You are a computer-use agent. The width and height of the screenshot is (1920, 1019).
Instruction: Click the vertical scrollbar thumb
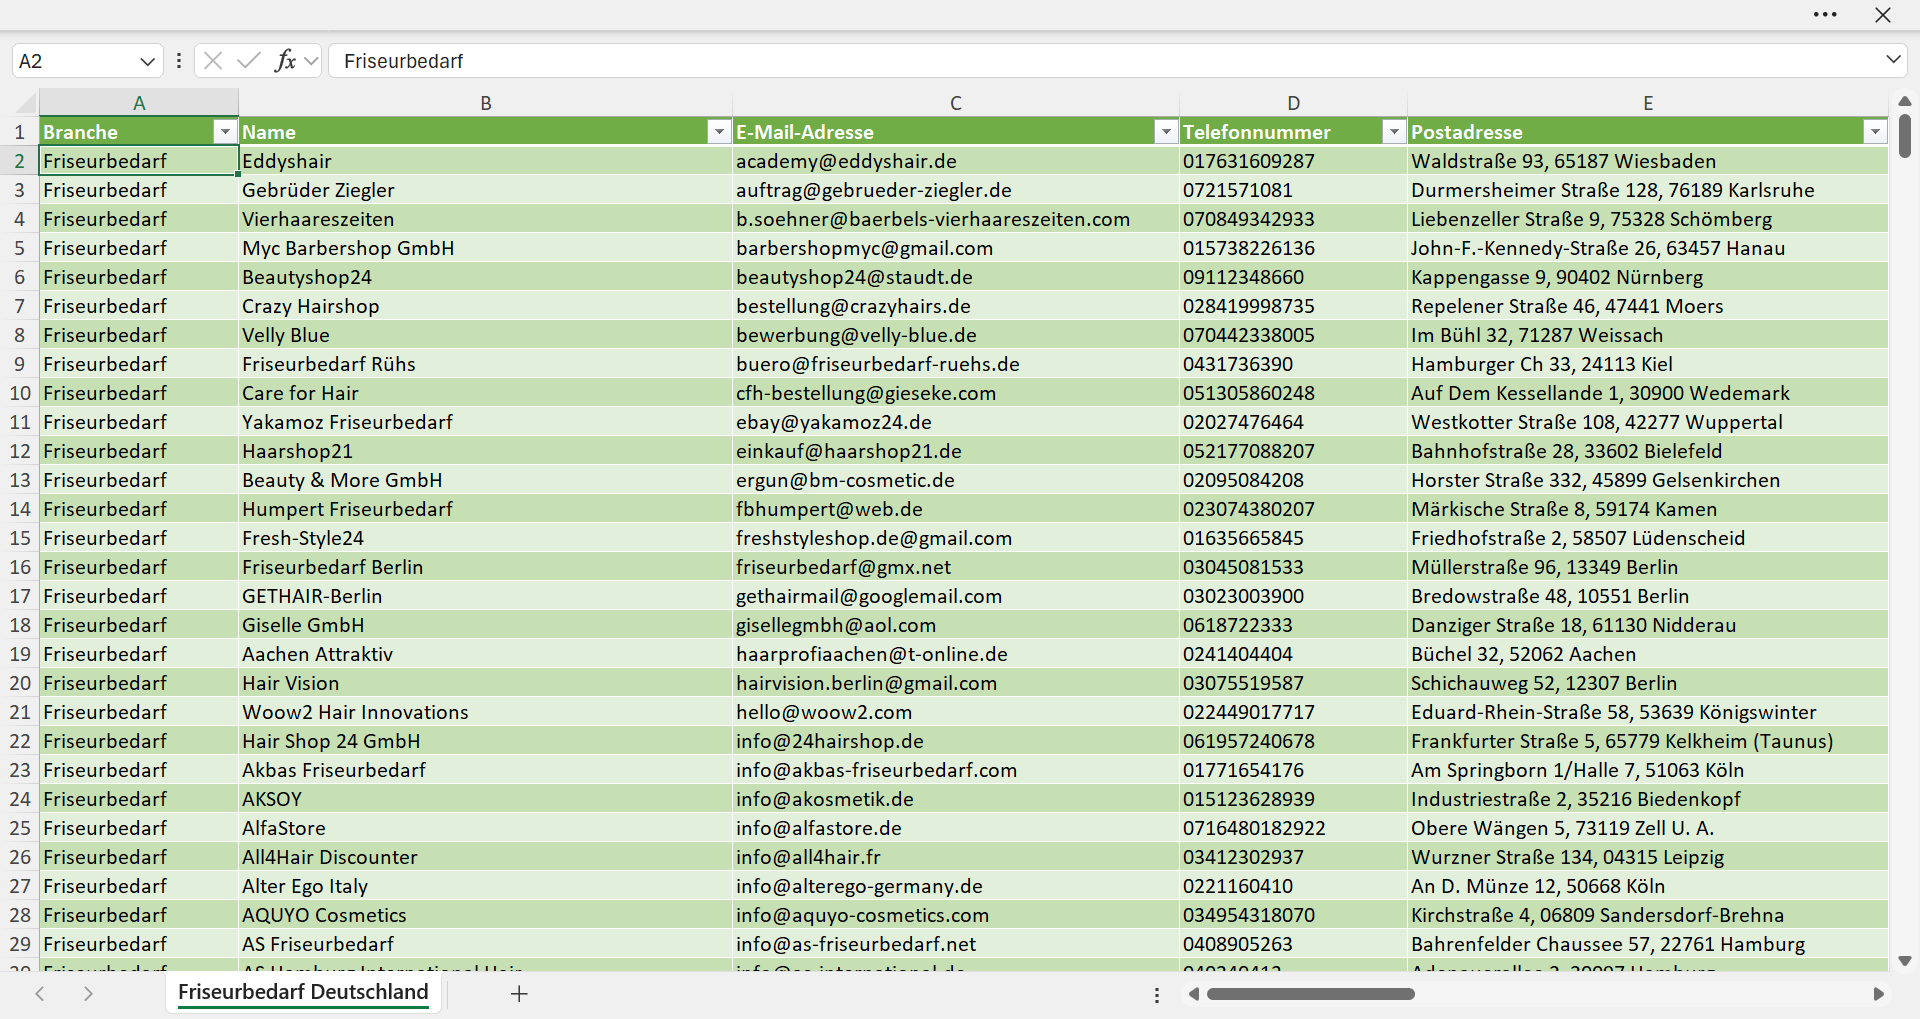tap(1905, 136)
